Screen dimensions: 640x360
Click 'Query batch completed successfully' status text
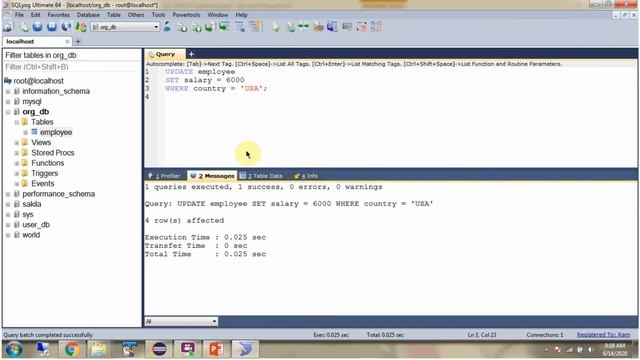[x=48, y=335]
